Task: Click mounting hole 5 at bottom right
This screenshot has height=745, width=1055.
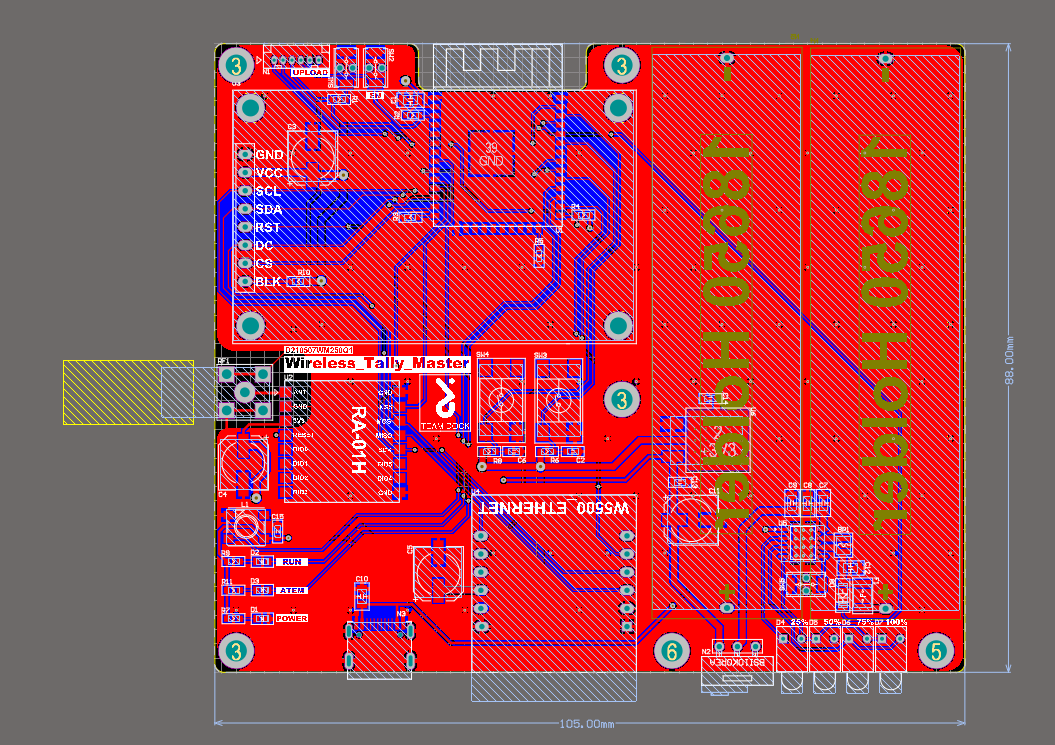Action: click(x=936, y=651)
